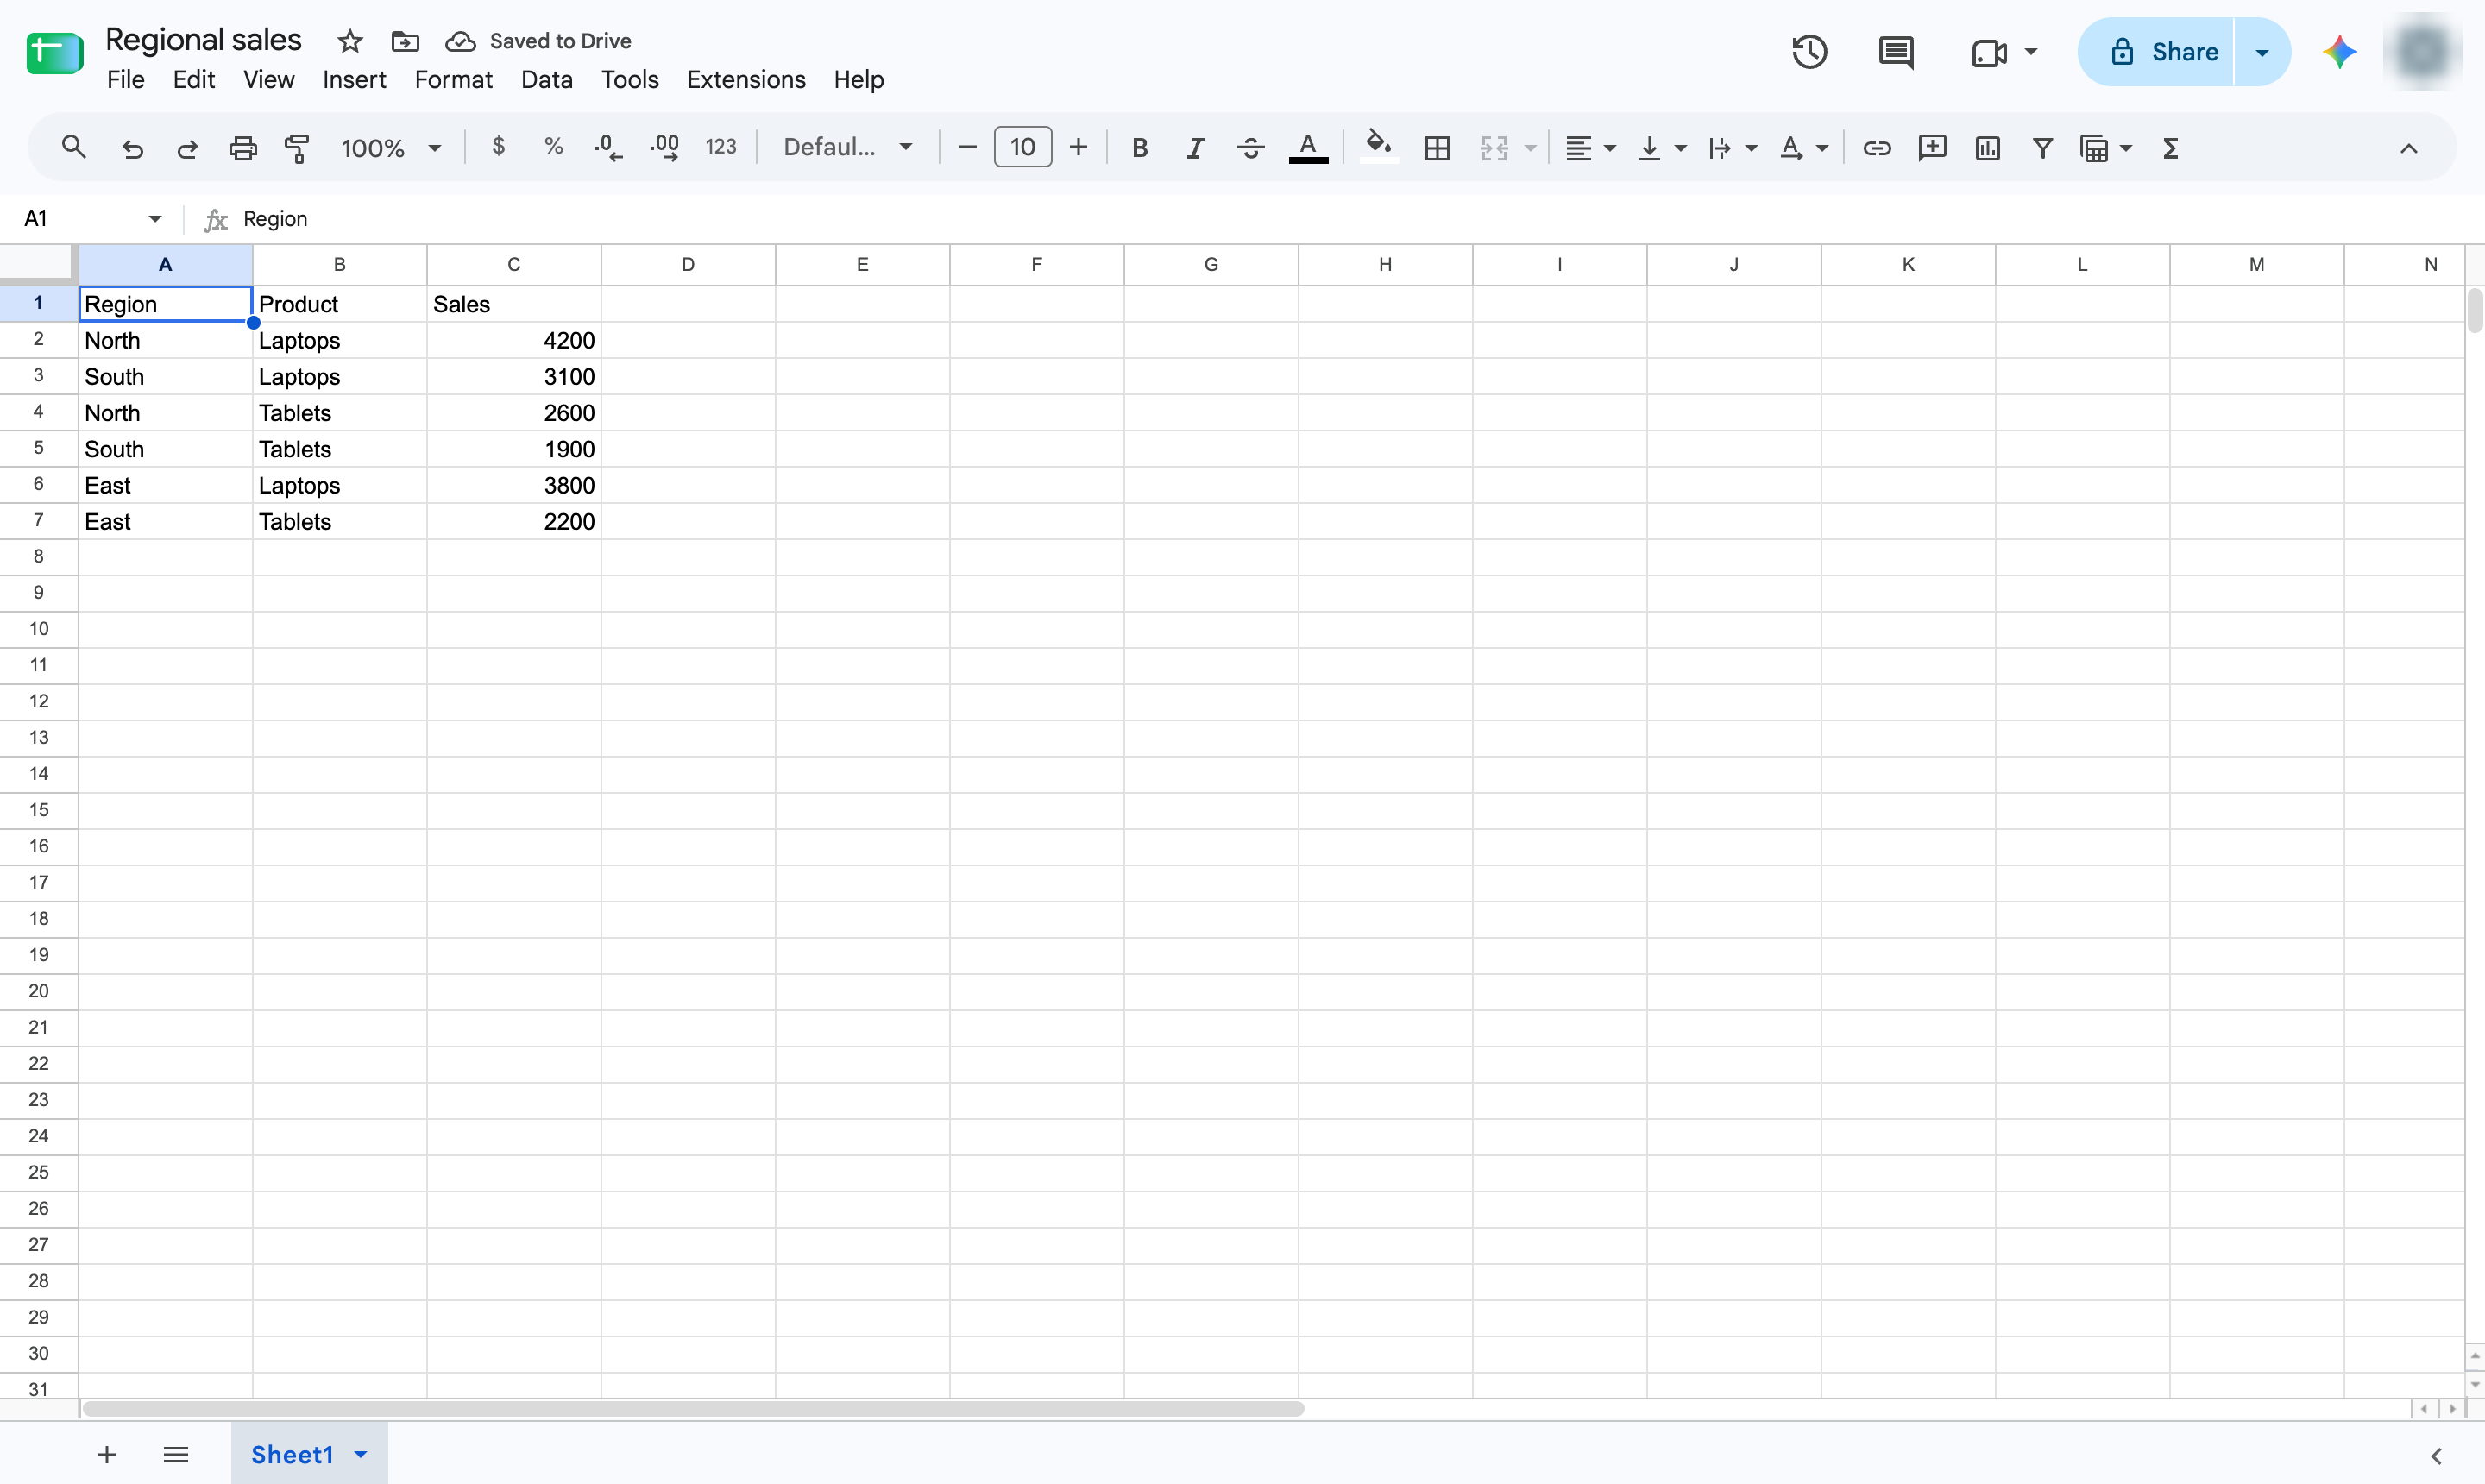Format as currency

(x=498, y=147)
